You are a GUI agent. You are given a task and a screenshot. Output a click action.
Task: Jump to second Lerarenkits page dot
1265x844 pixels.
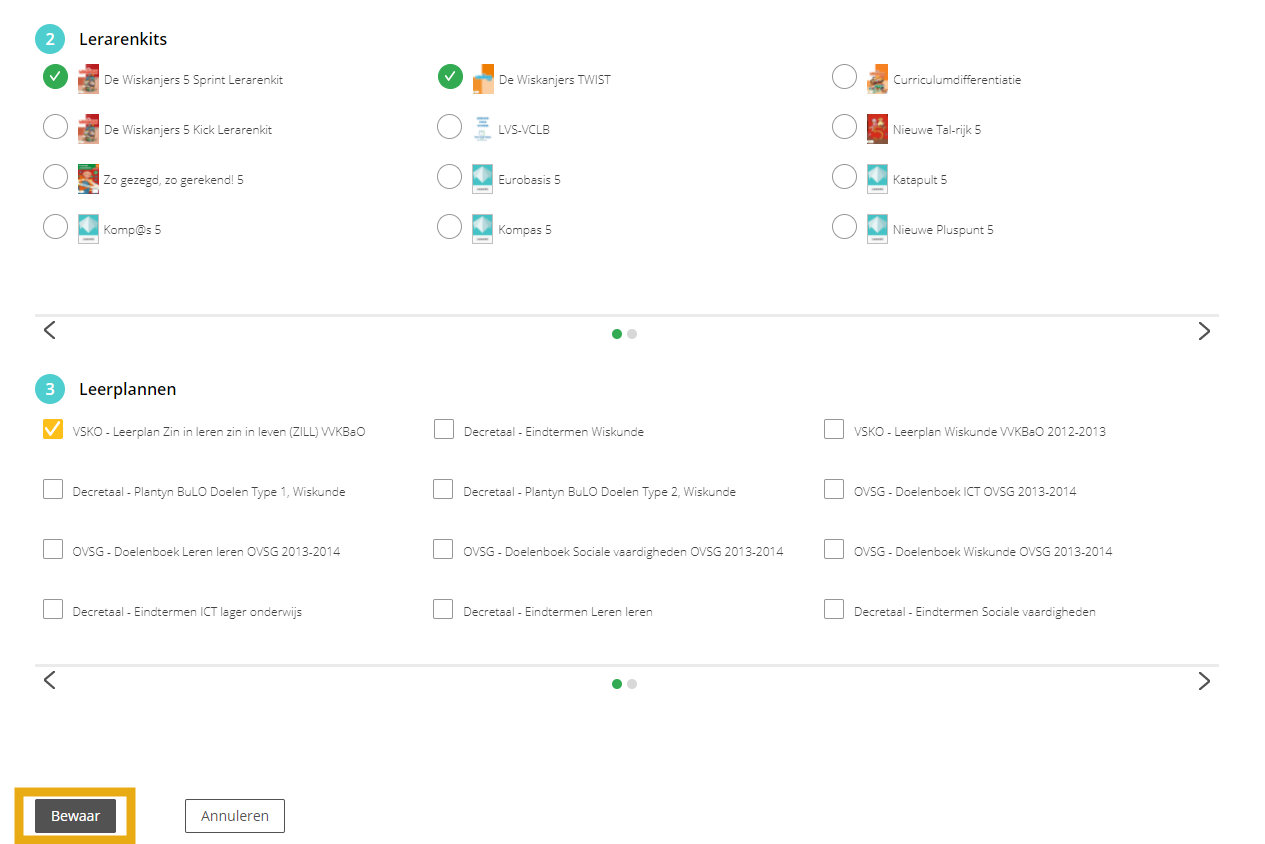pyautogui.click(x=632, y=334)
